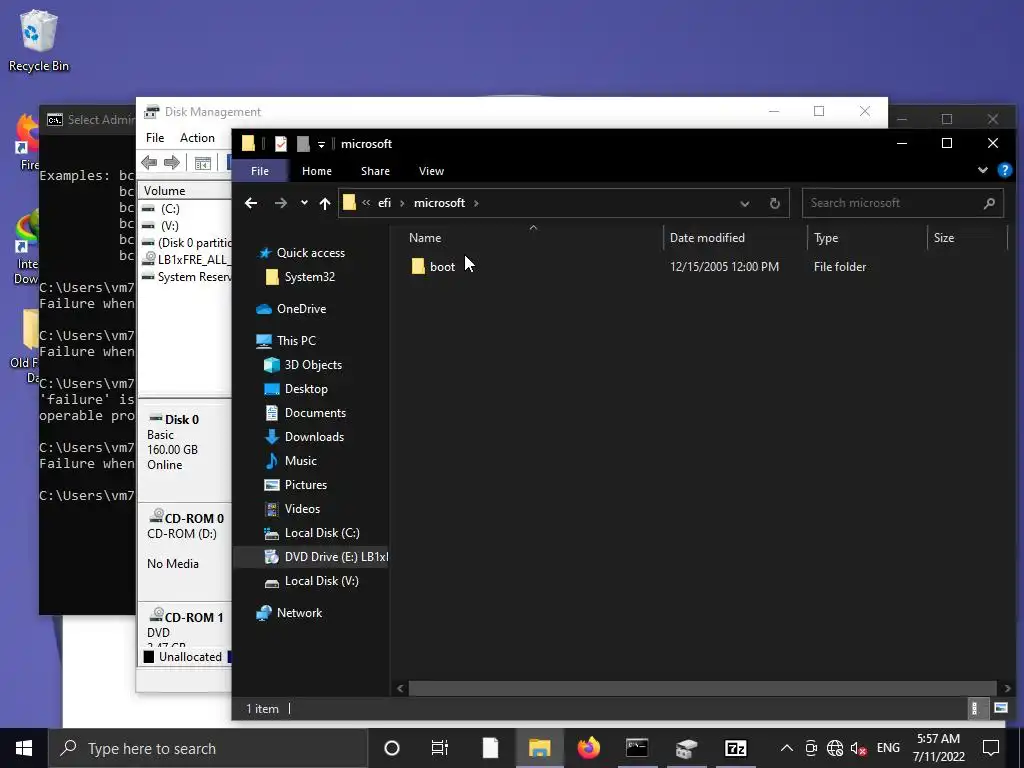Viewport: 1024px width, 768px height.
Task: Open the Recycle Bin on desktop
Action: pos(39,40)
